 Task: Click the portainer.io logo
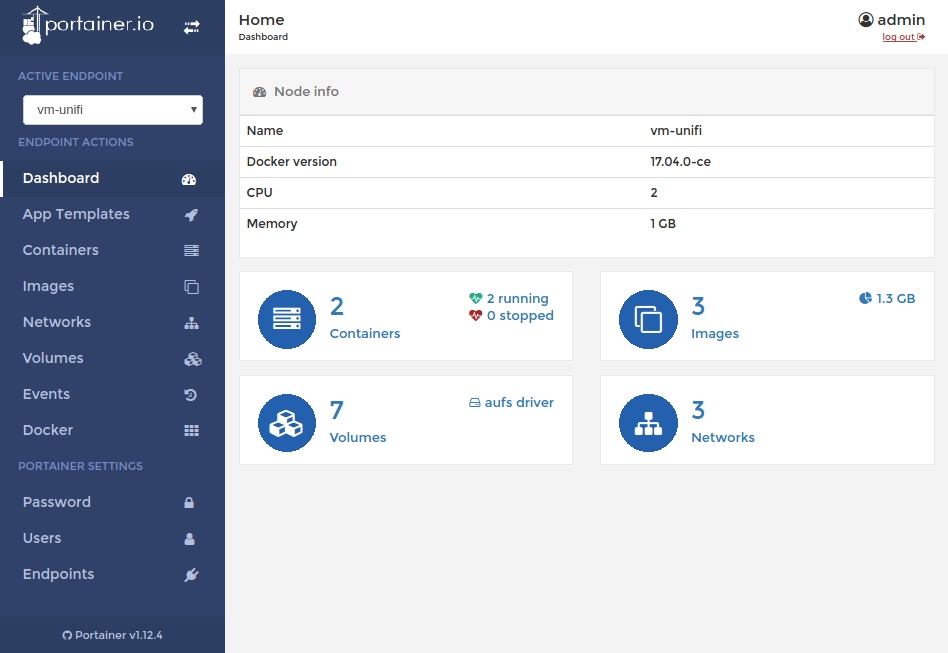88,25
